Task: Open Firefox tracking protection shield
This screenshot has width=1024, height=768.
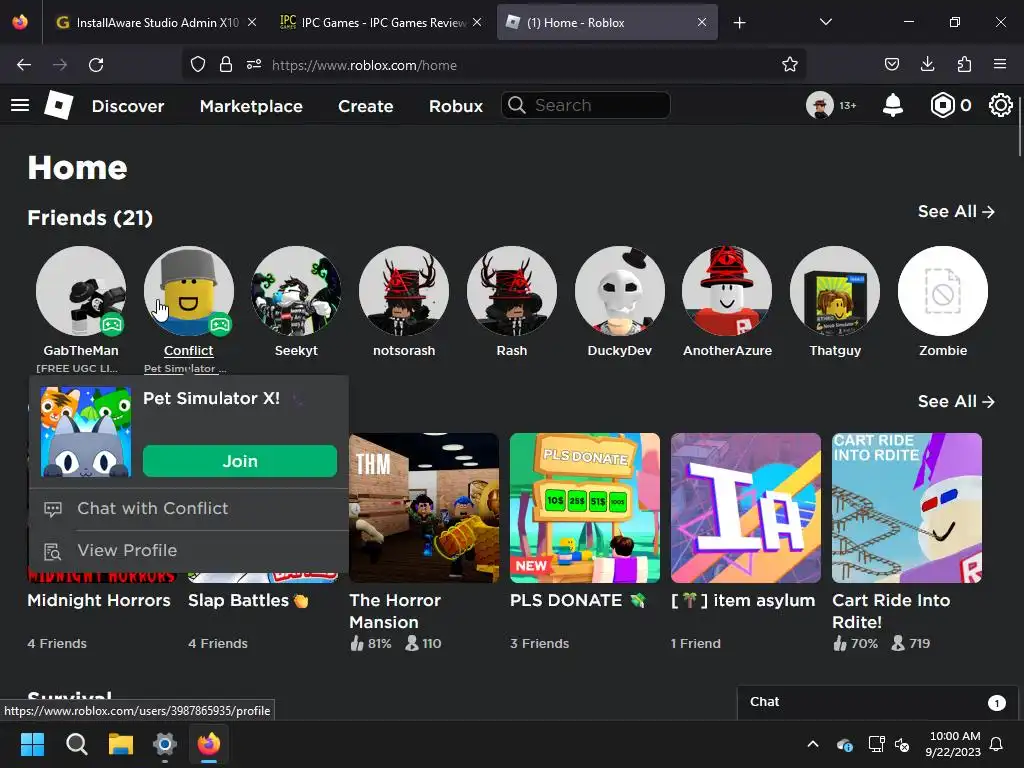Action: (198, 65)
